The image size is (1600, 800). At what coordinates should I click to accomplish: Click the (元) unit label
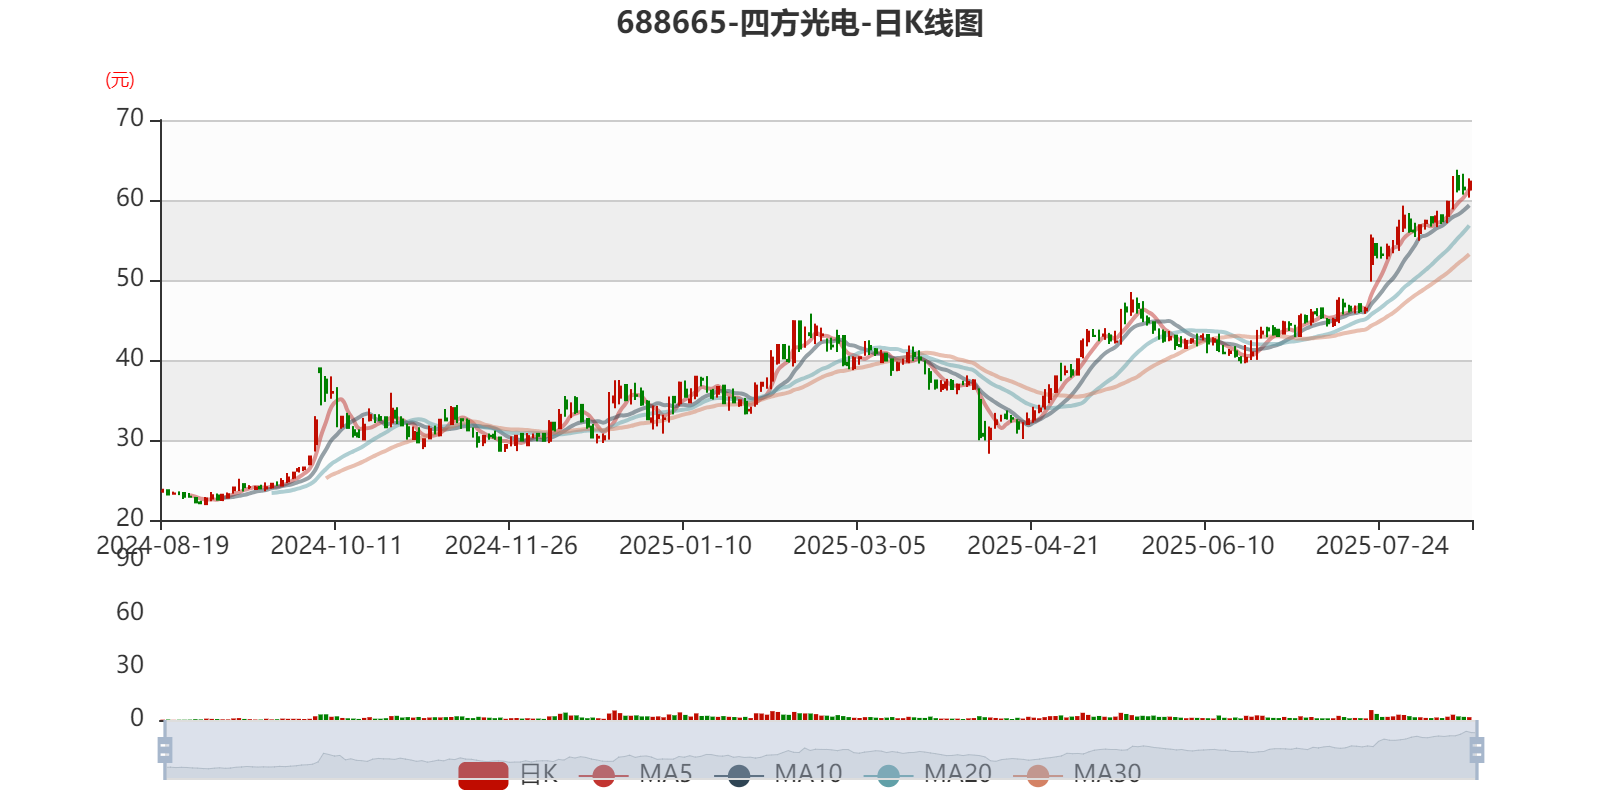point(120,80)
